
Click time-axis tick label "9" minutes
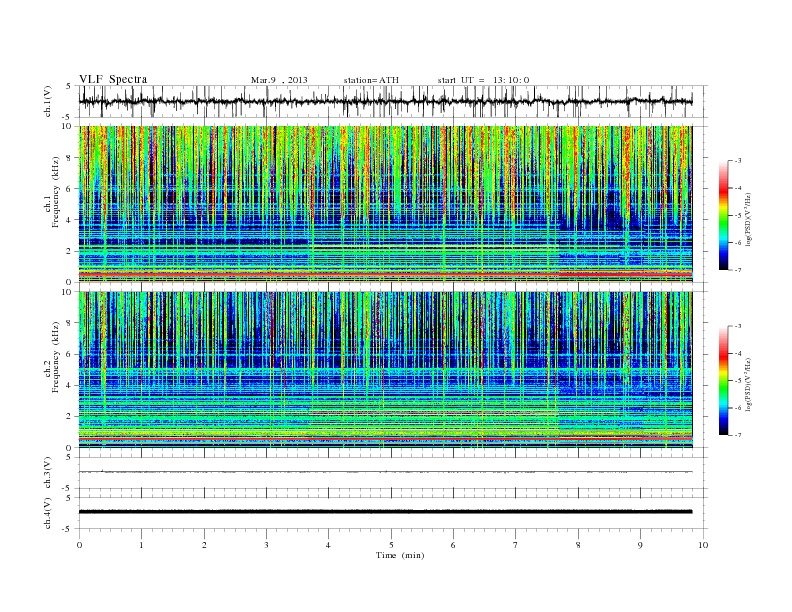pyautogui.click(x=640, y=545)
